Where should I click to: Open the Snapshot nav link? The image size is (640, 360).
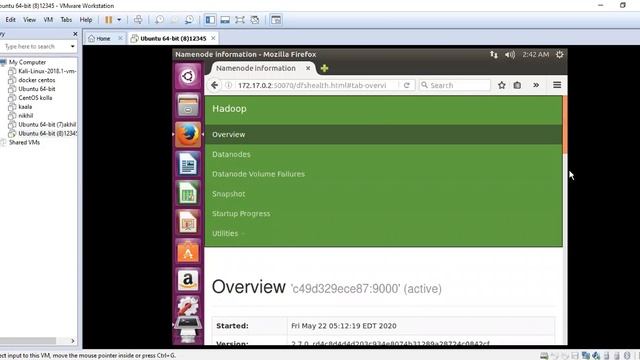[x=229, y=194]
